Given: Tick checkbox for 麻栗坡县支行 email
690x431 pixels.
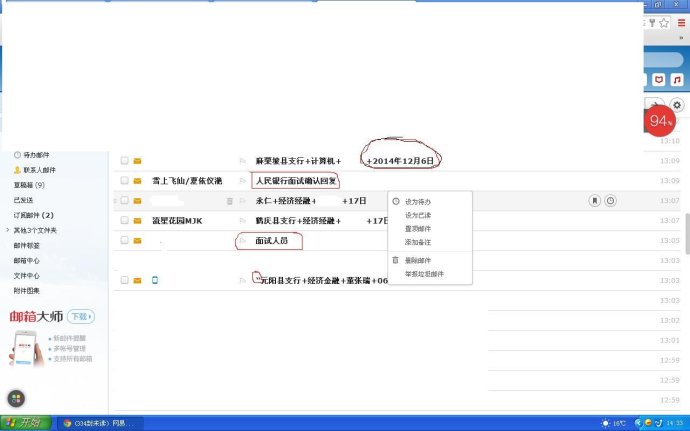Looking at the screenshot, I should coord(125,160).
